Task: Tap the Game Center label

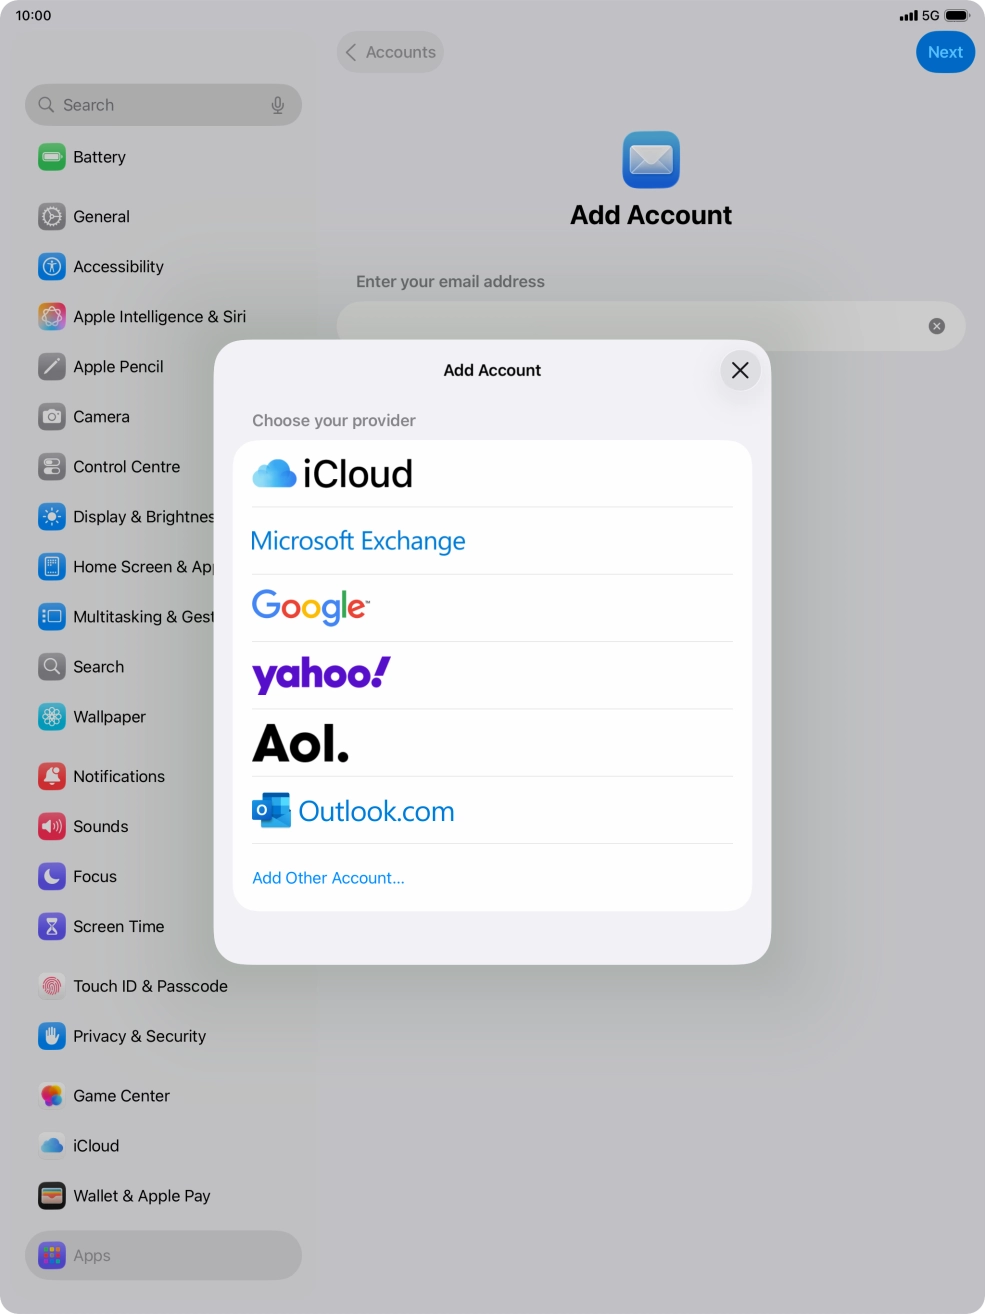Action: [121, 1096]
